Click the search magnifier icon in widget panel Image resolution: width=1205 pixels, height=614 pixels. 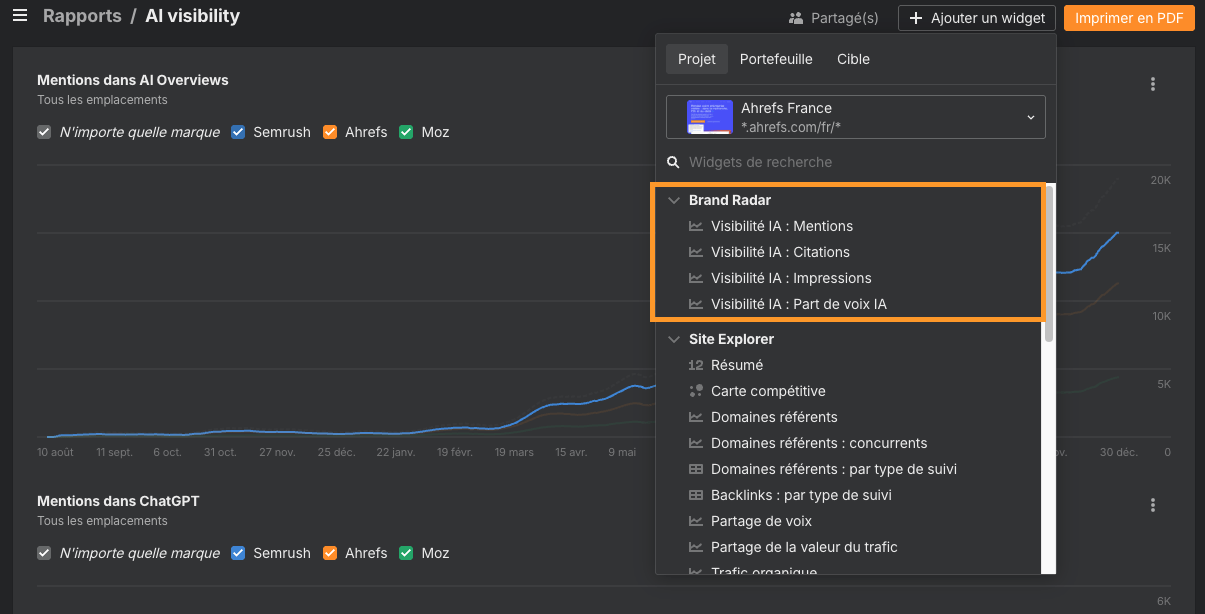(x=674, y=162)
